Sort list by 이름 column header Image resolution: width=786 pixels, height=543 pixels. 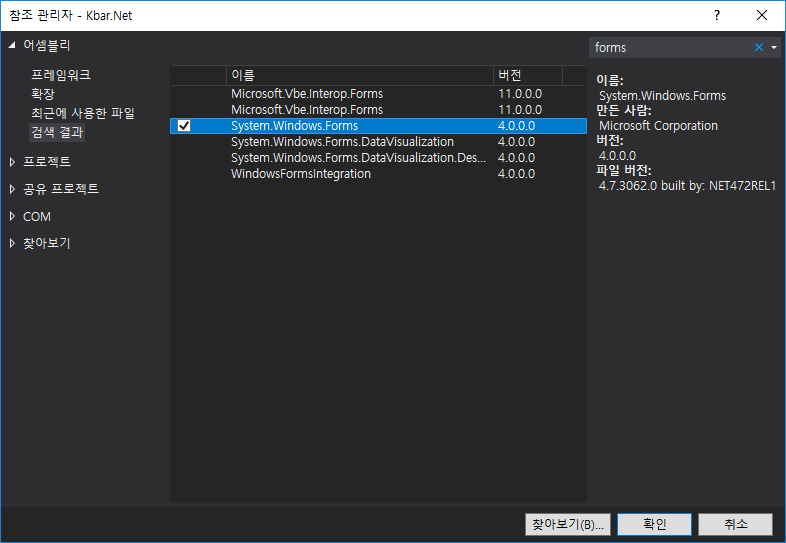pyautogui.click(x=359, y=75)
